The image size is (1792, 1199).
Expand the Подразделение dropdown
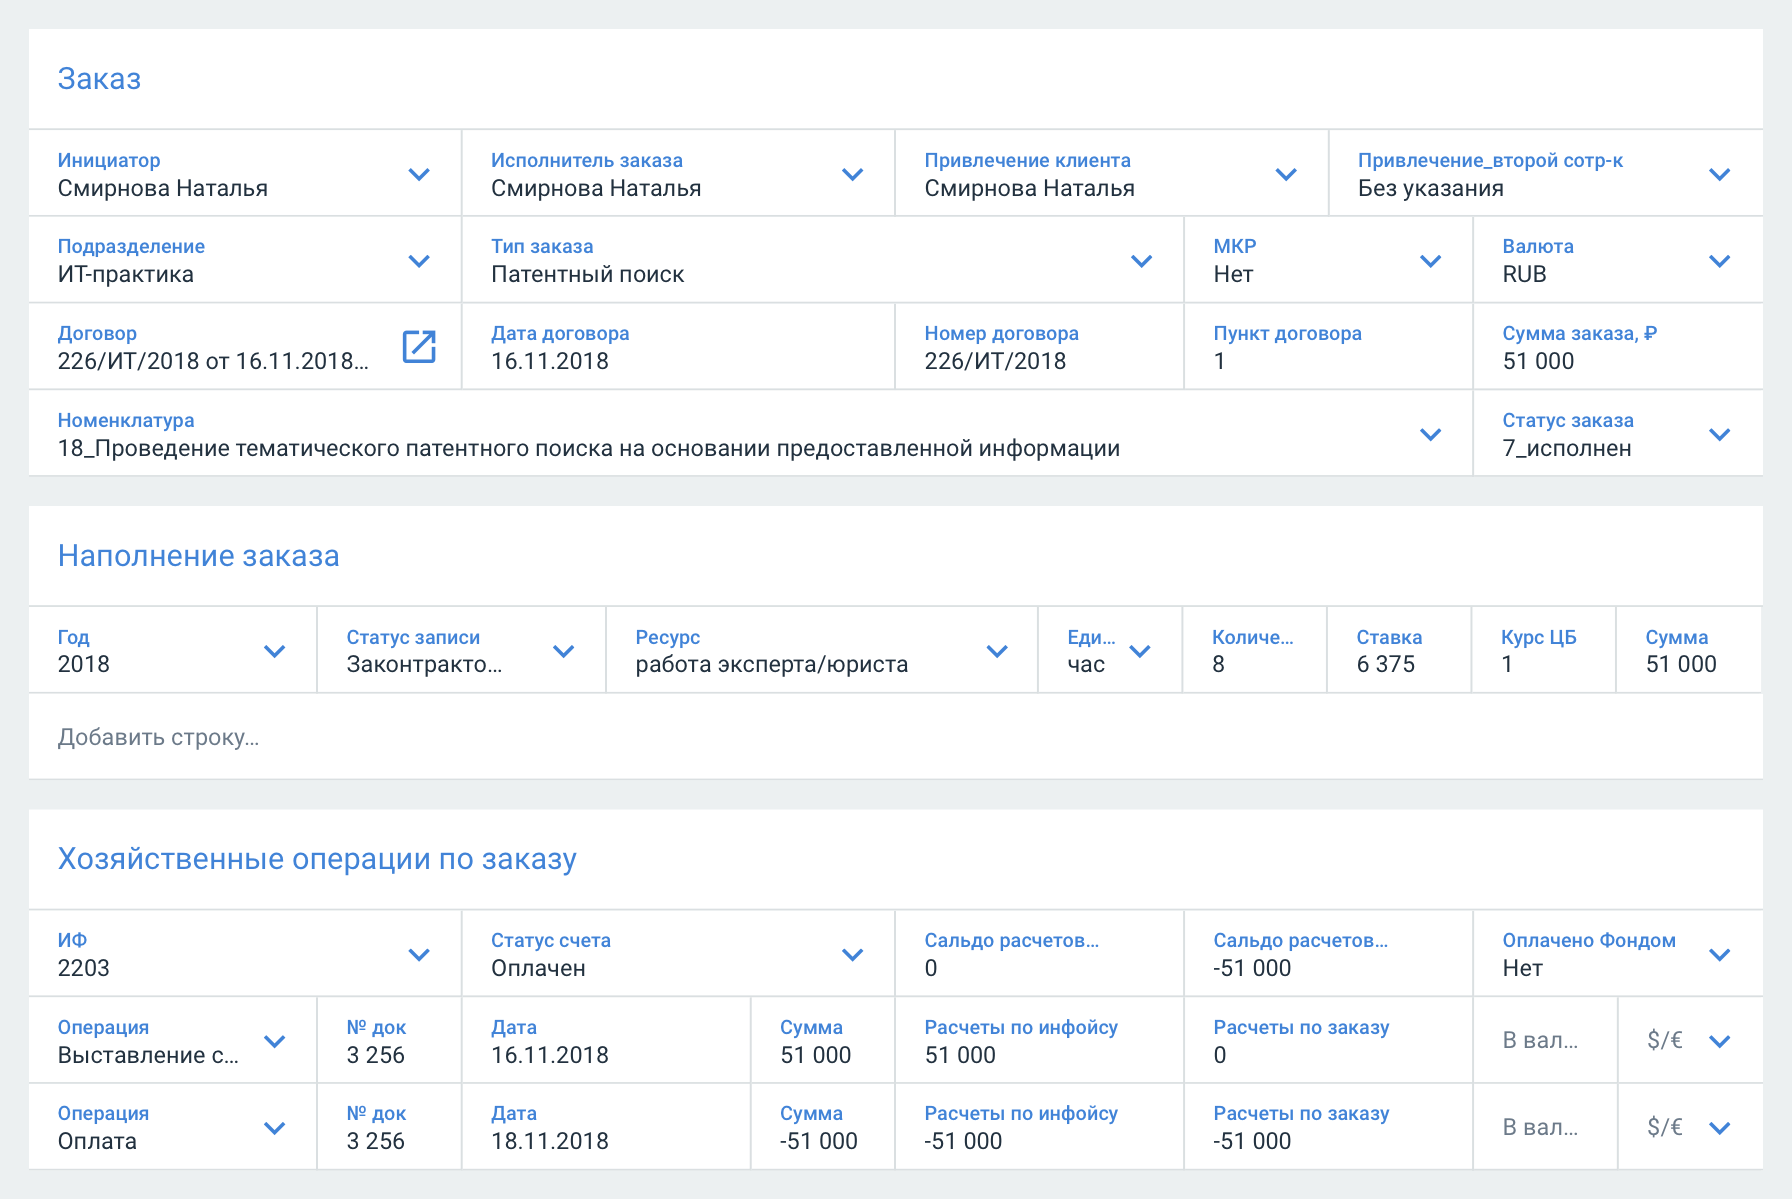(419, 261)
